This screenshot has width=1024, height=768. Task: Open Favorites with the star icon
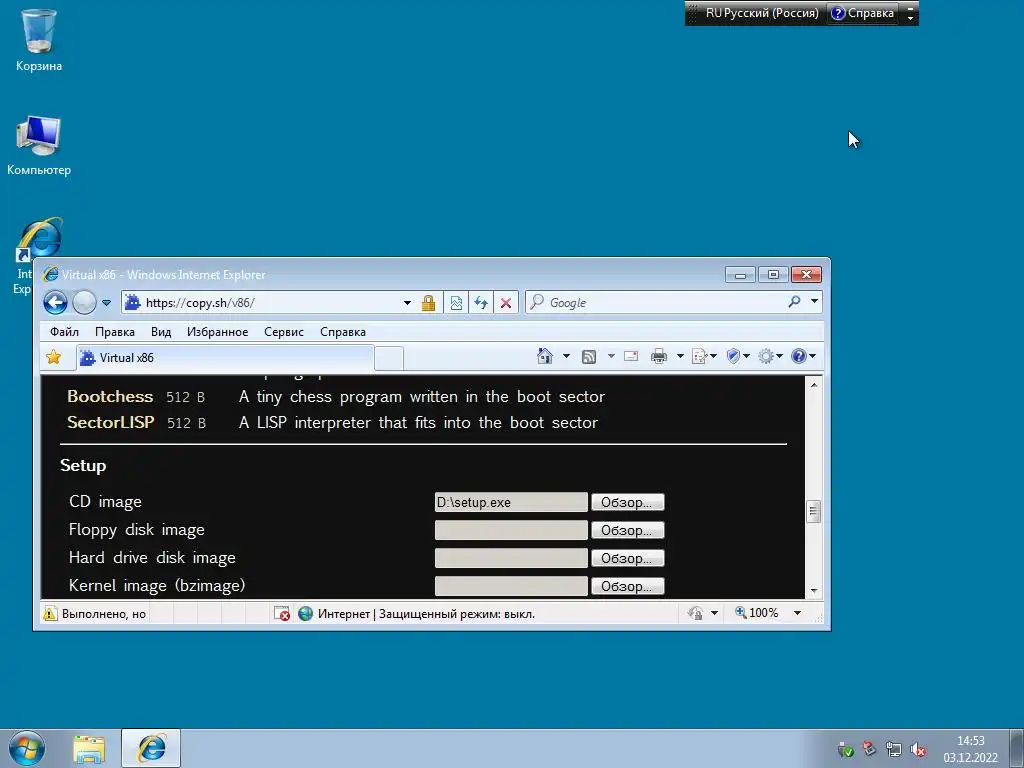54,357
